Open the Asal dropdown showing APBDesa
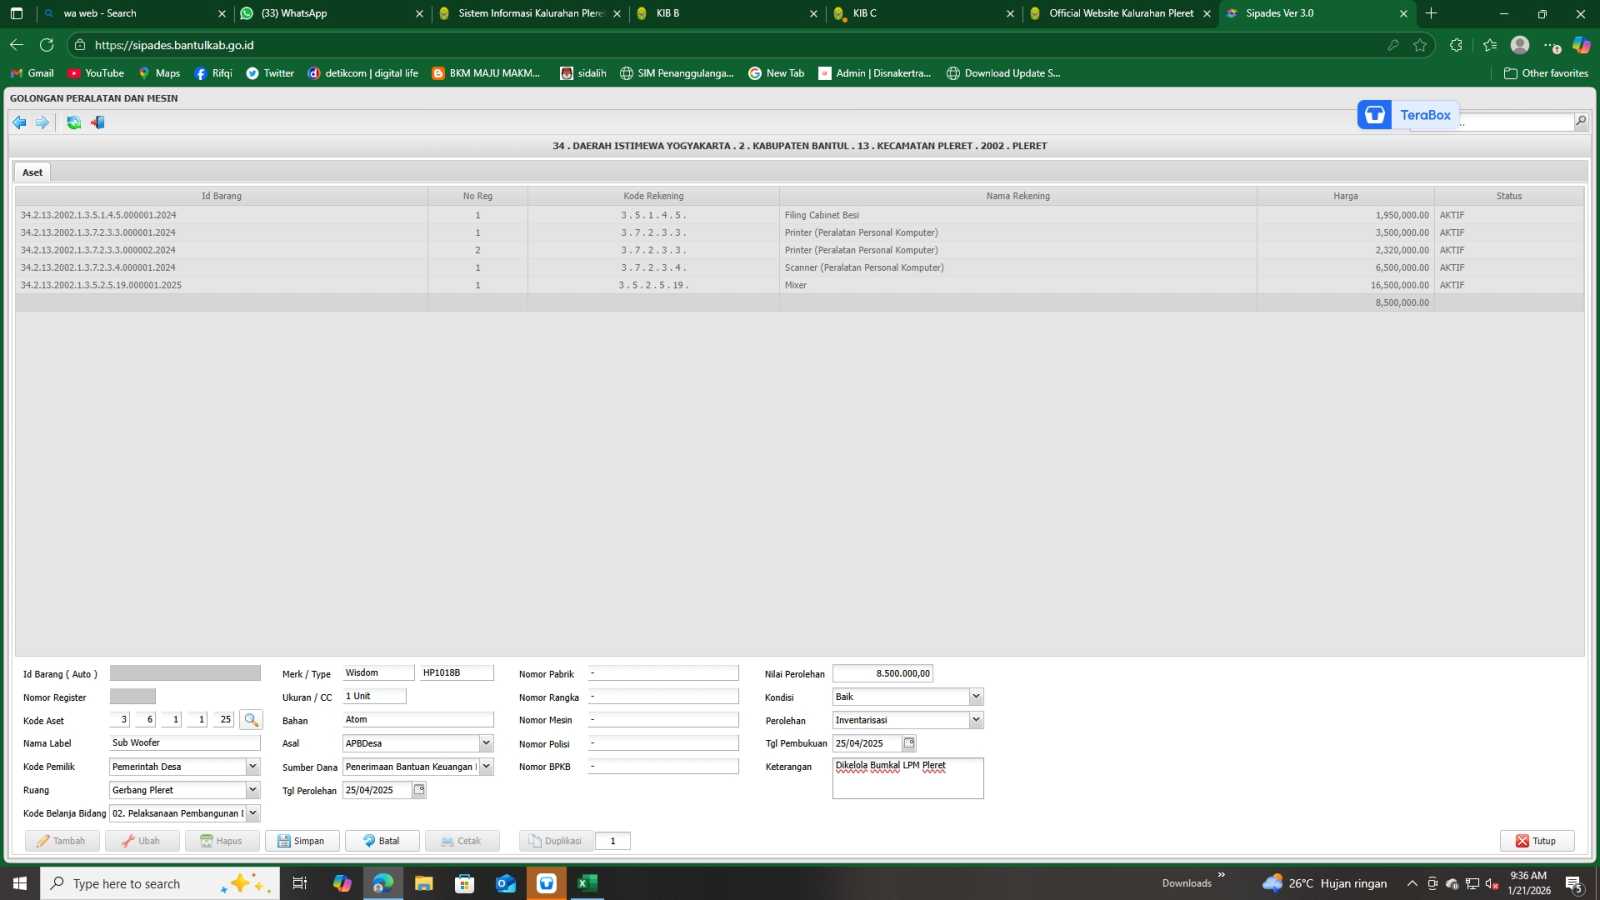Viewport: 1600px width, 900px height. [486, 743]
